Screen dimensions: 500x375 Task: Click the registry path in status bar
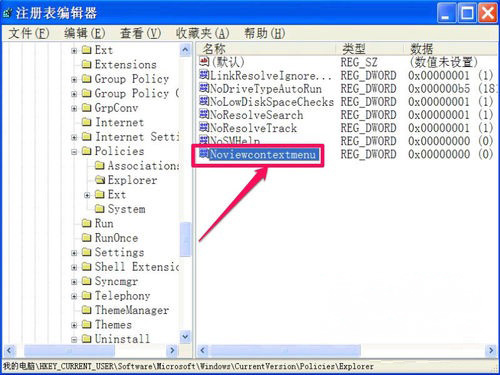point(188,366)
